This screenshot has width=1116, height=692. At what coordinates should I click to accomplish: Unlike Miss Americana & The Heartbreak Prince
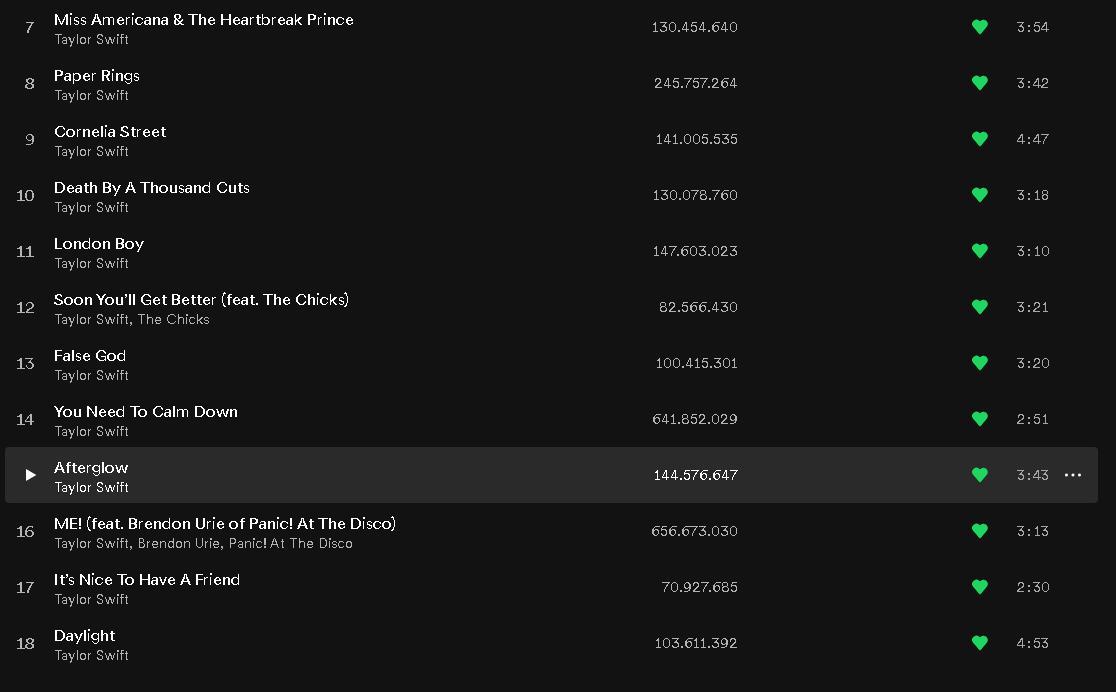click(x=980, y=27)
